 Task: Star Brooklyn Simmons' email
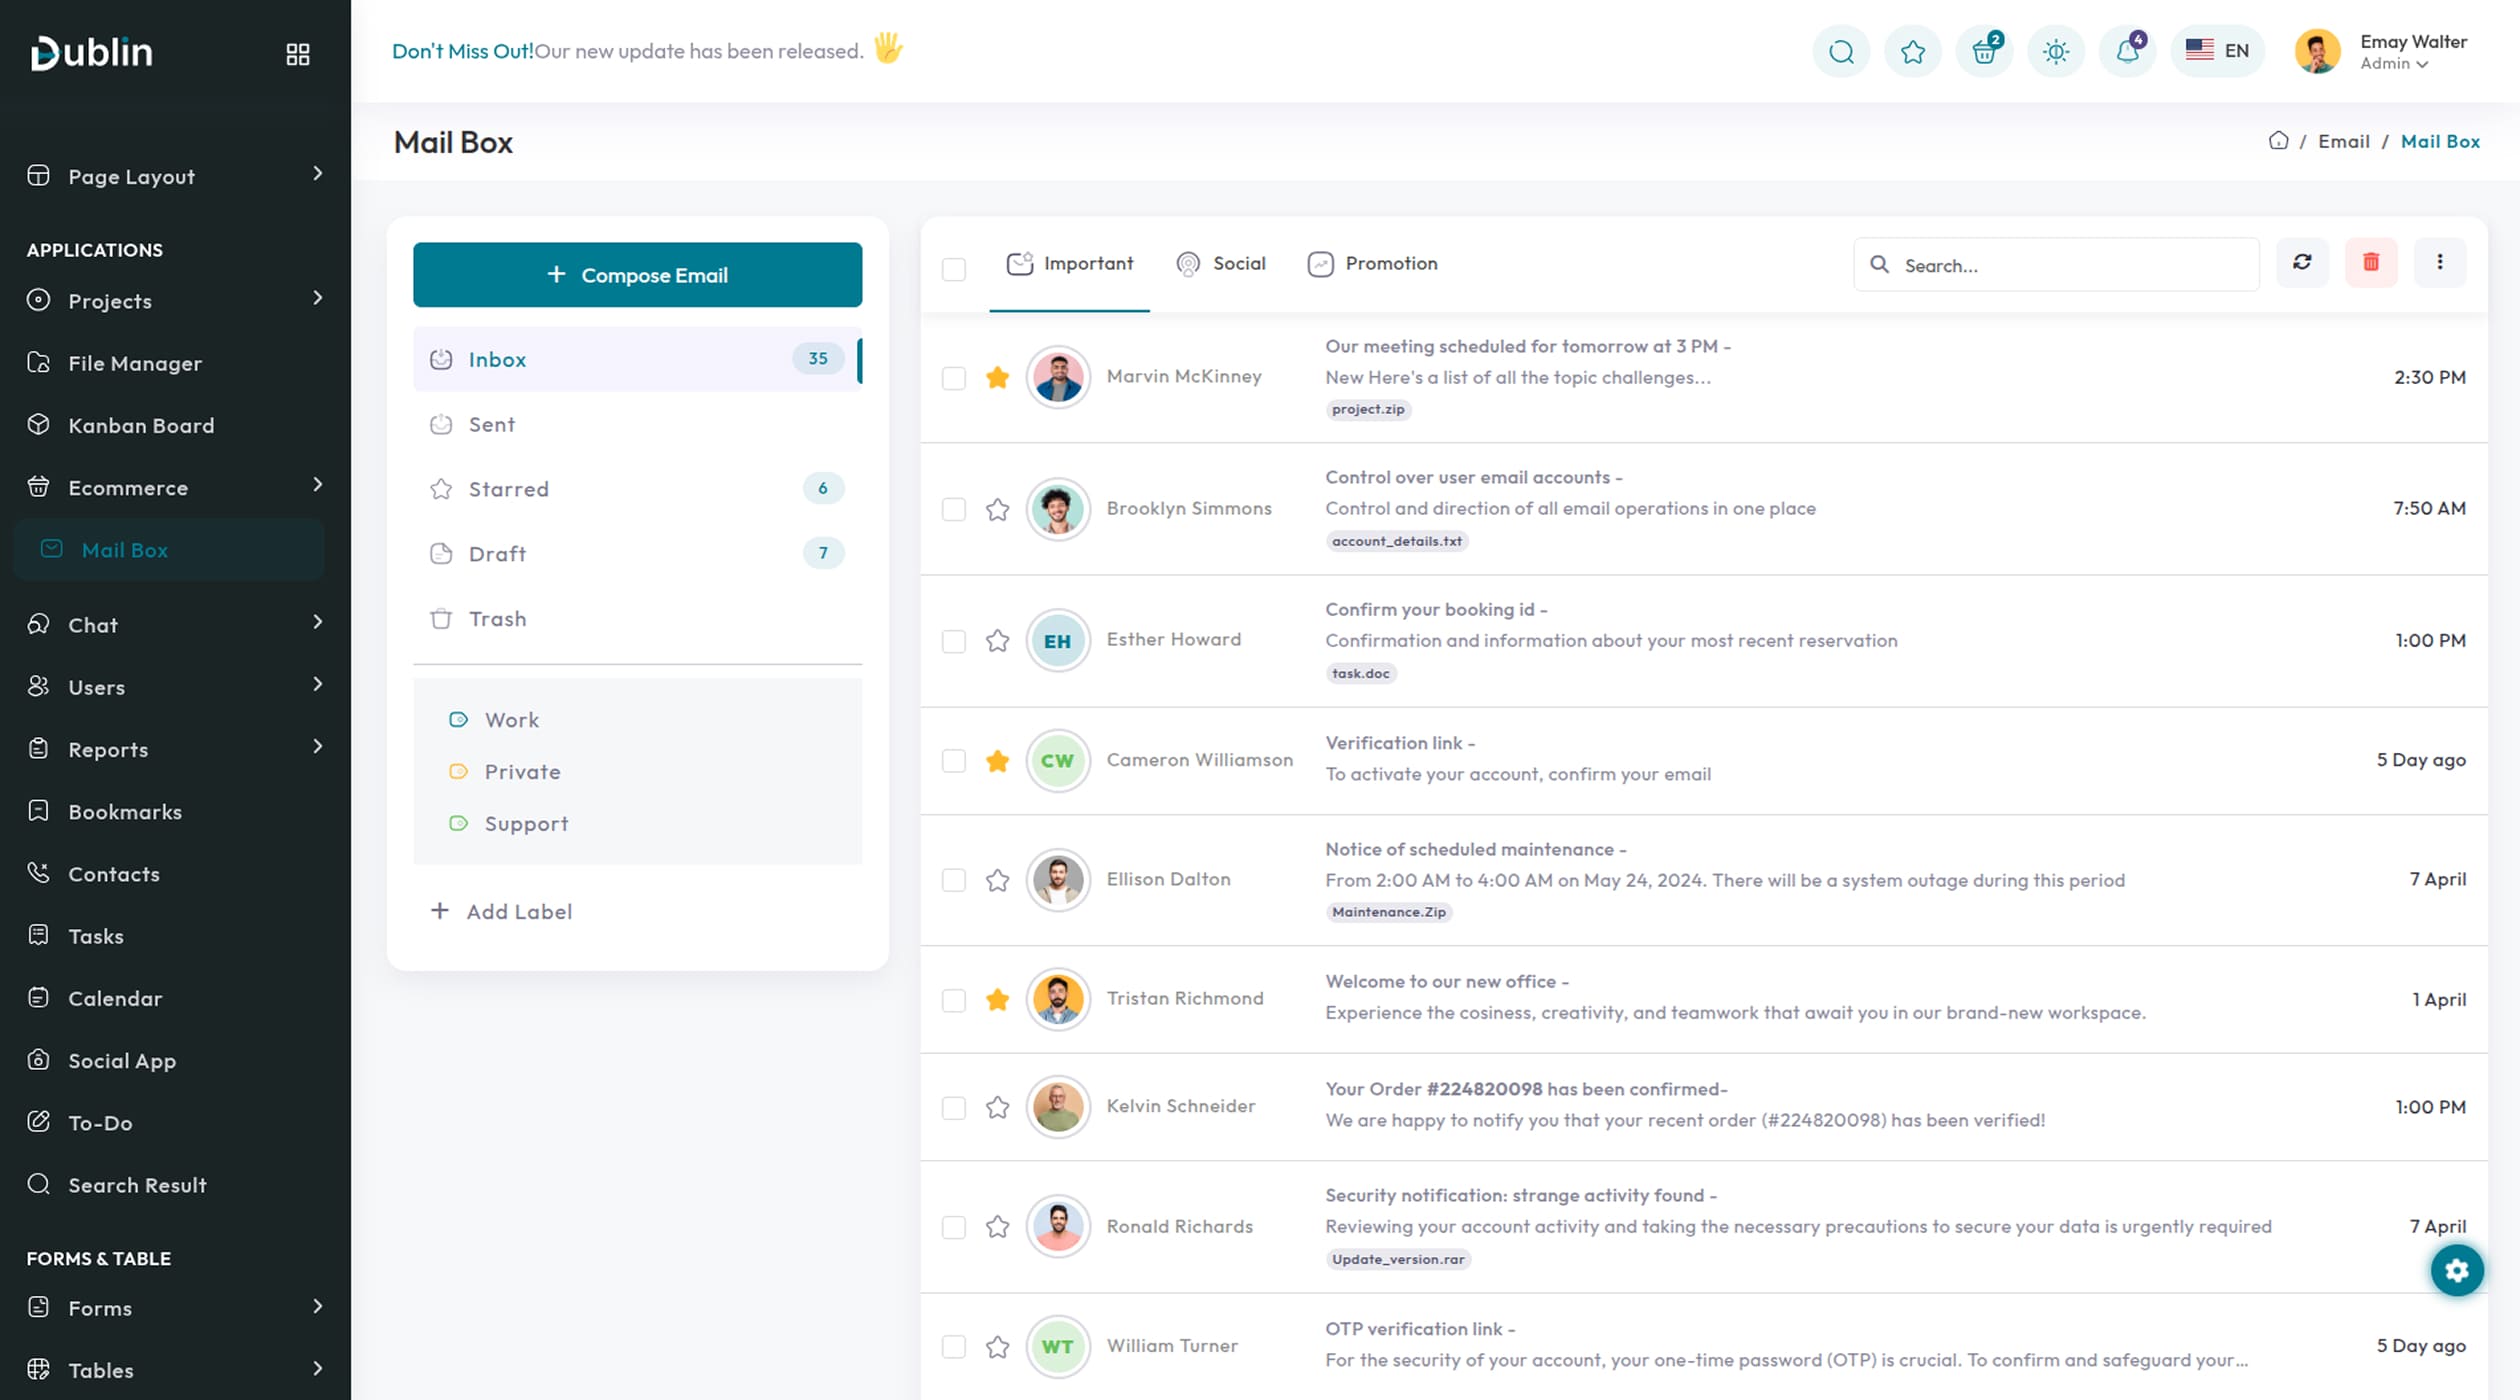point(997,510)
